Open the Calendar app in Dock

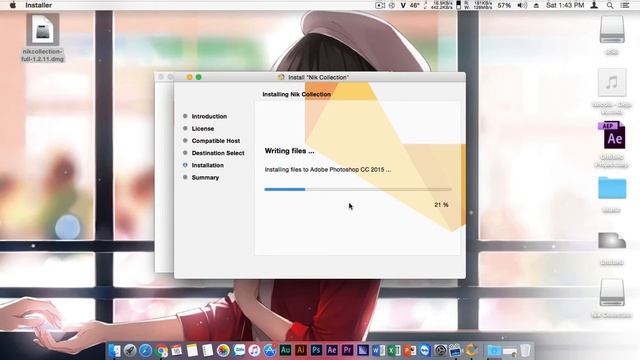coord(177,350)
